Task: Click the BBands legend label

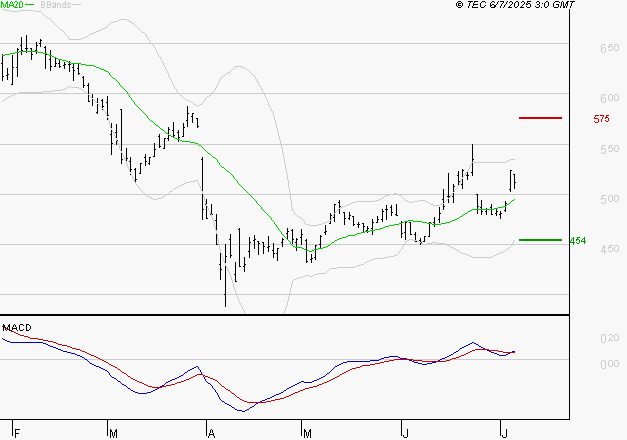Action: [56, 5]
